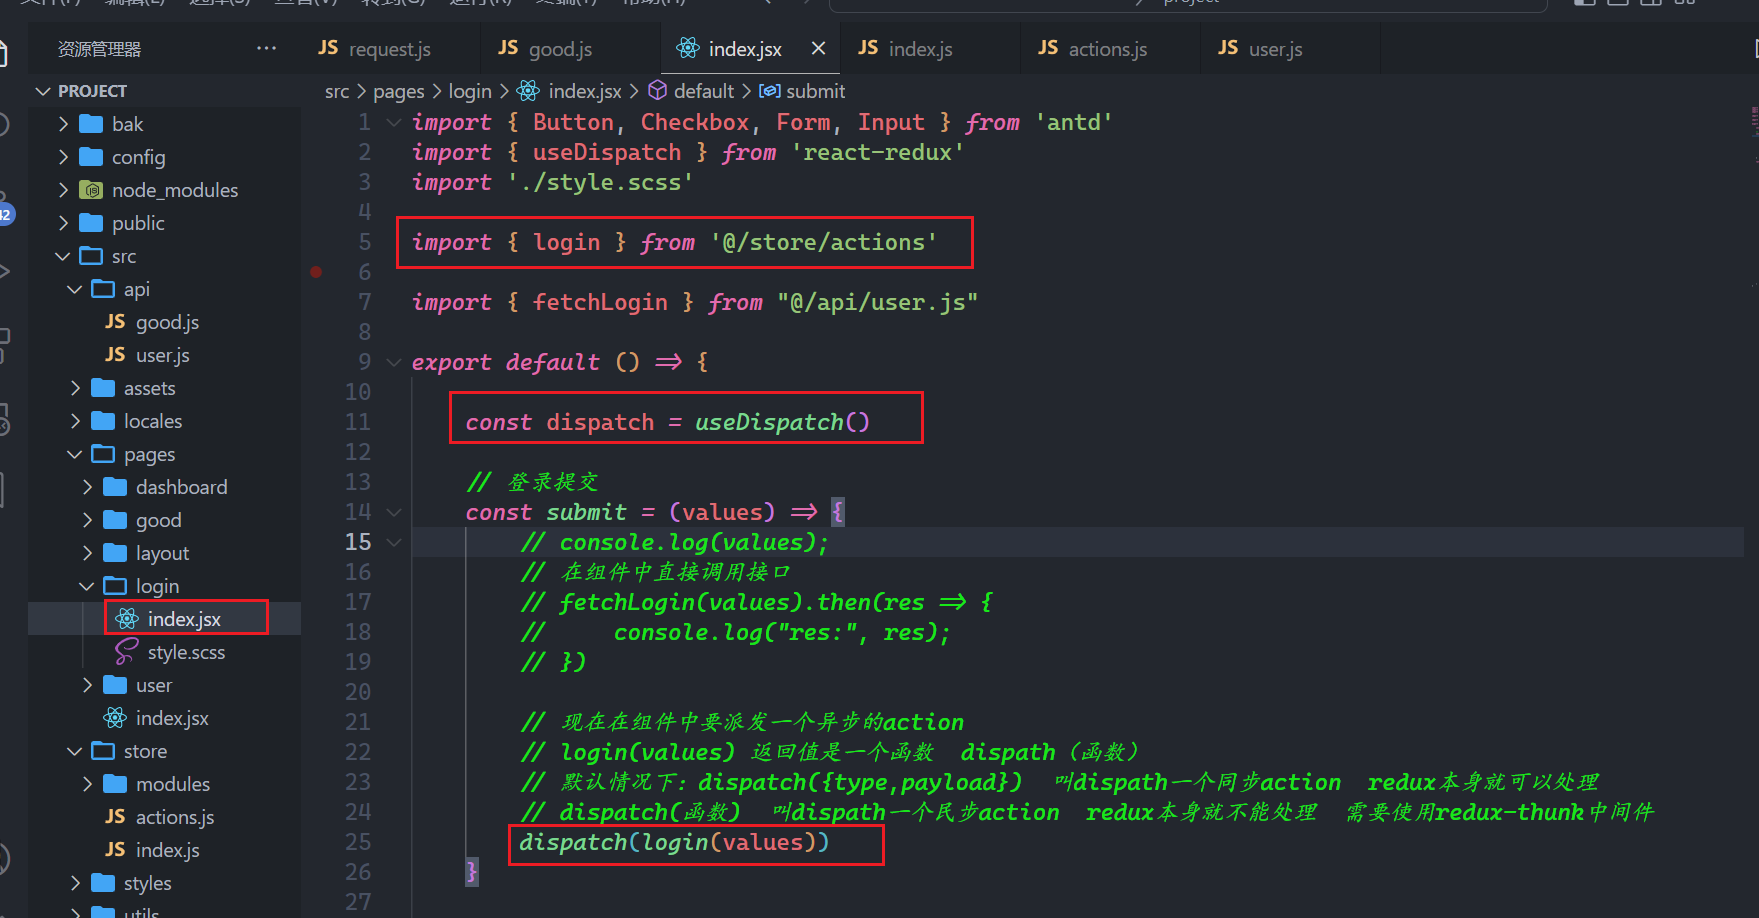Click the JS icon on actions.js tab
Viewport: 1759px width, 918px height.
coord(1048,48)
